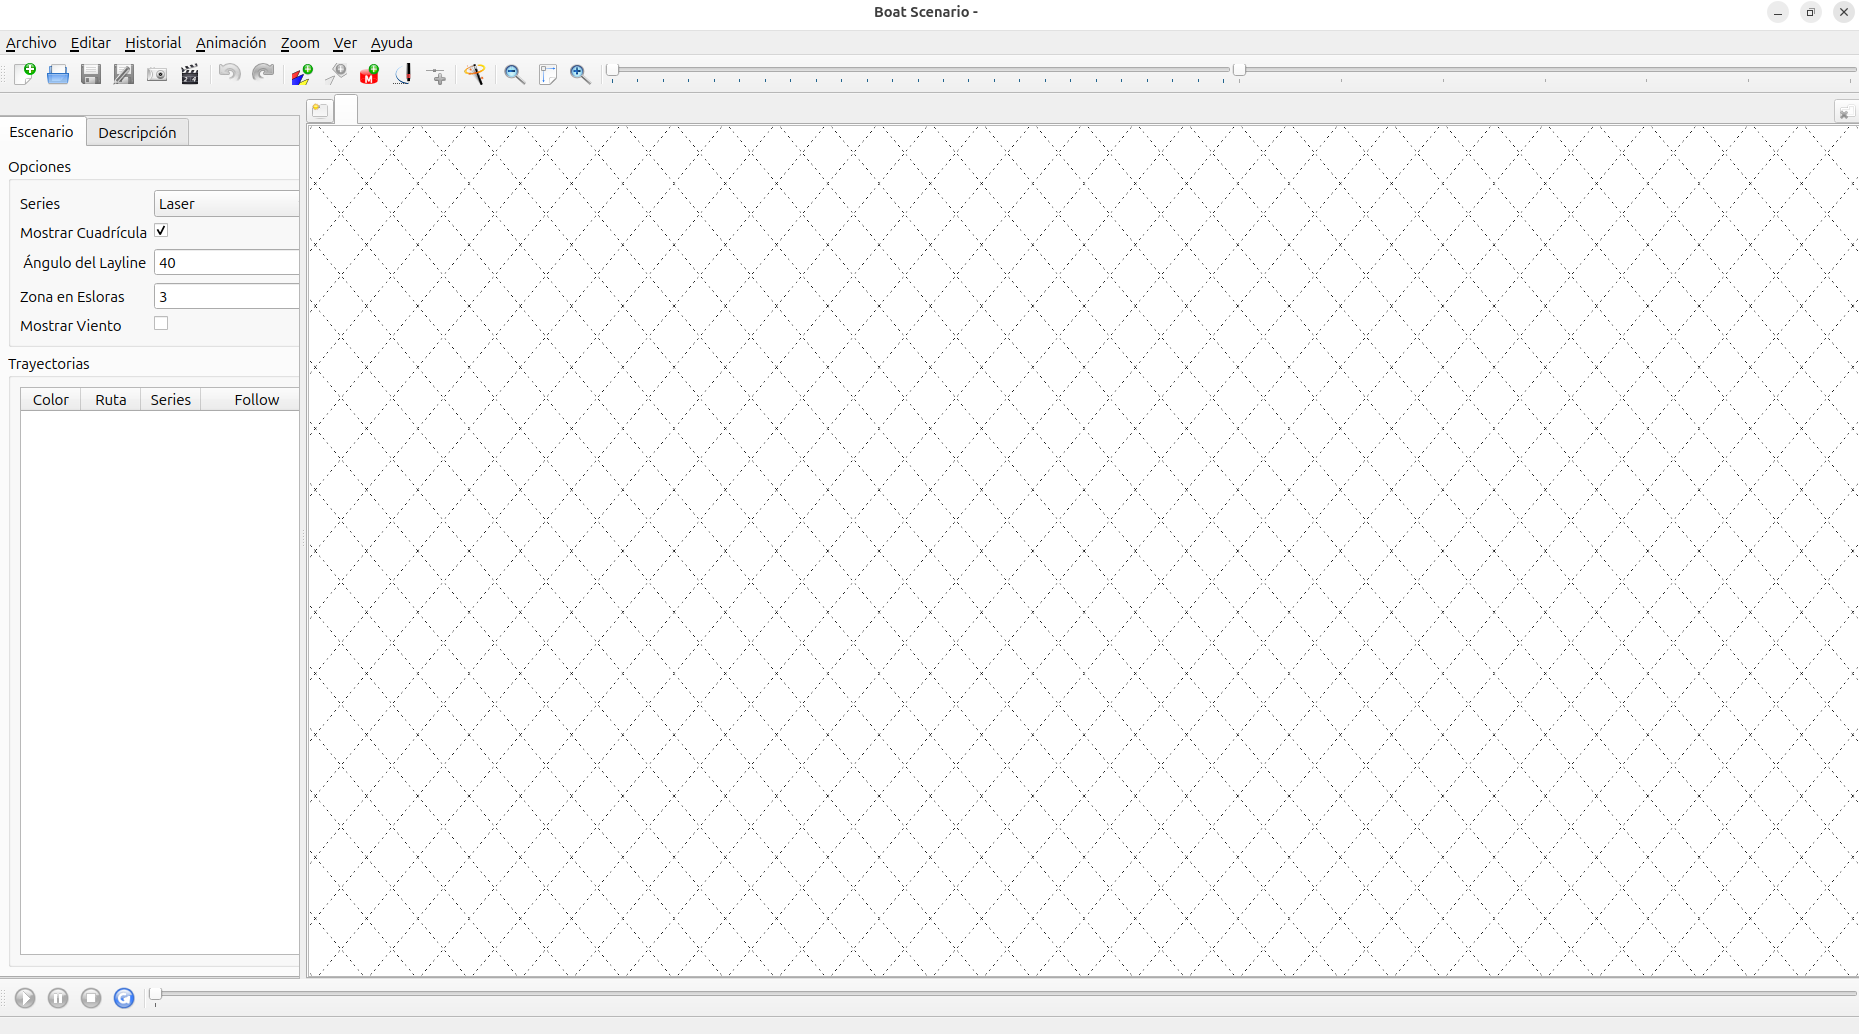Switch to the Descripción tab

point(137,133)
